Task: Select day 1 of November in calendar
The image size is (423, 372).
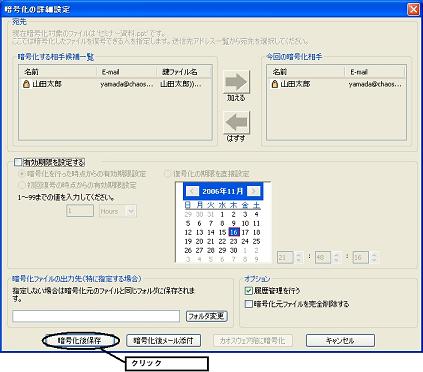Action: coord(222,214)
